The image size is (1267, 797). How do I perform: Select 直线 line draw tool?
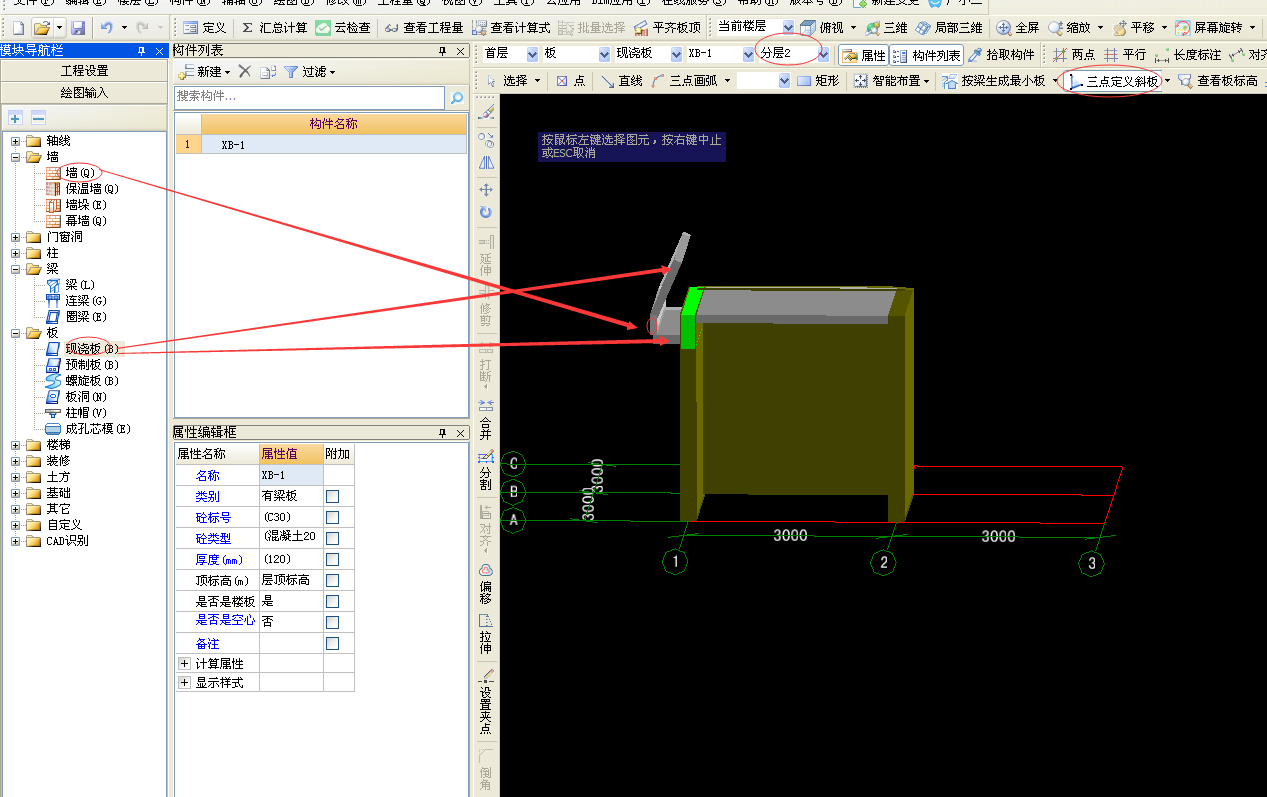tap(621, 81)
